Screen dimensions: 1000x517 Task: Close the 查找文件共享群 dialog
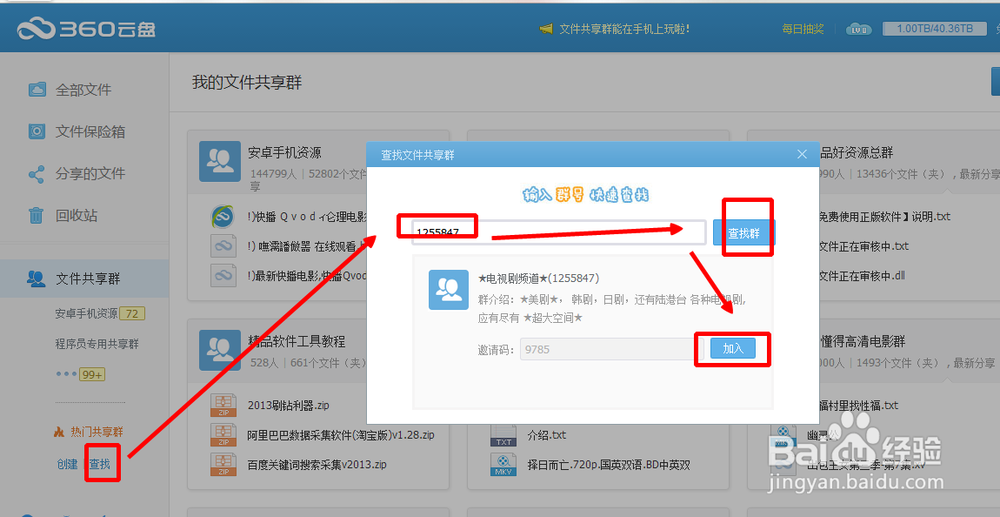tap(802, 154)
